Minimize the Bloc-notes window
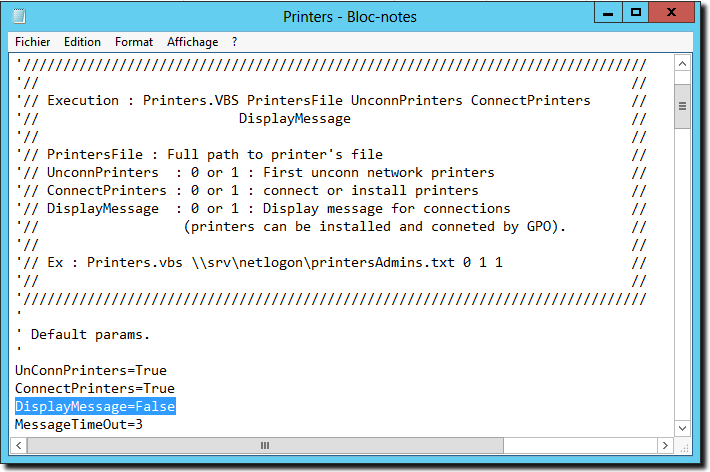Viewport: 710px width, 472px height. coord(608,13)
